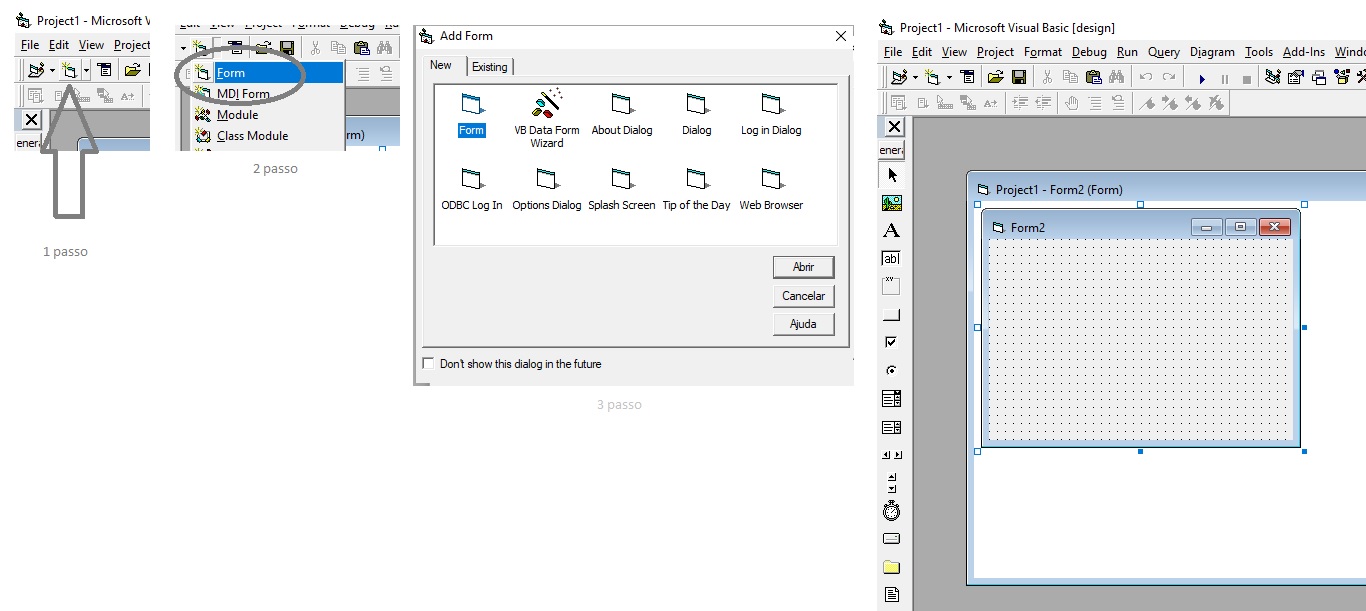Click Add Form icon in "1 passo" image
Image resolution: width=1366 pixels, height=611 pixels.
click(69, 70)
